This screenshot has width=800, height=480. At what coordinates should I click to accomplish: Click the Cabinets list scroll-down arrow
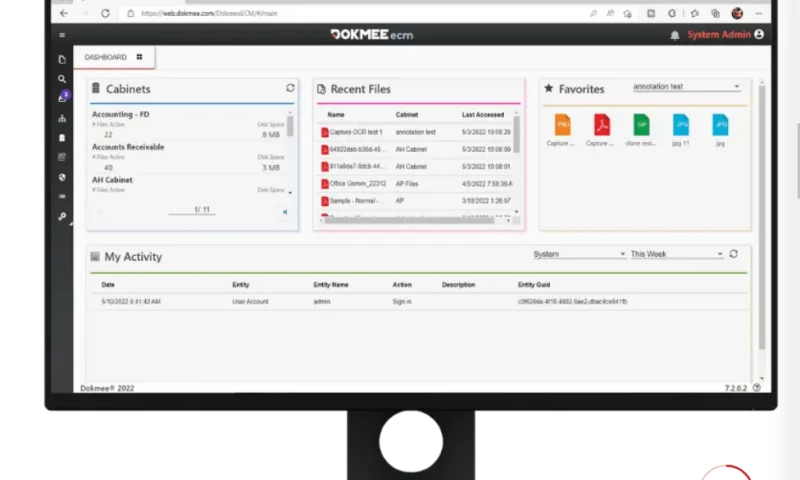click(x=290, y=193)
